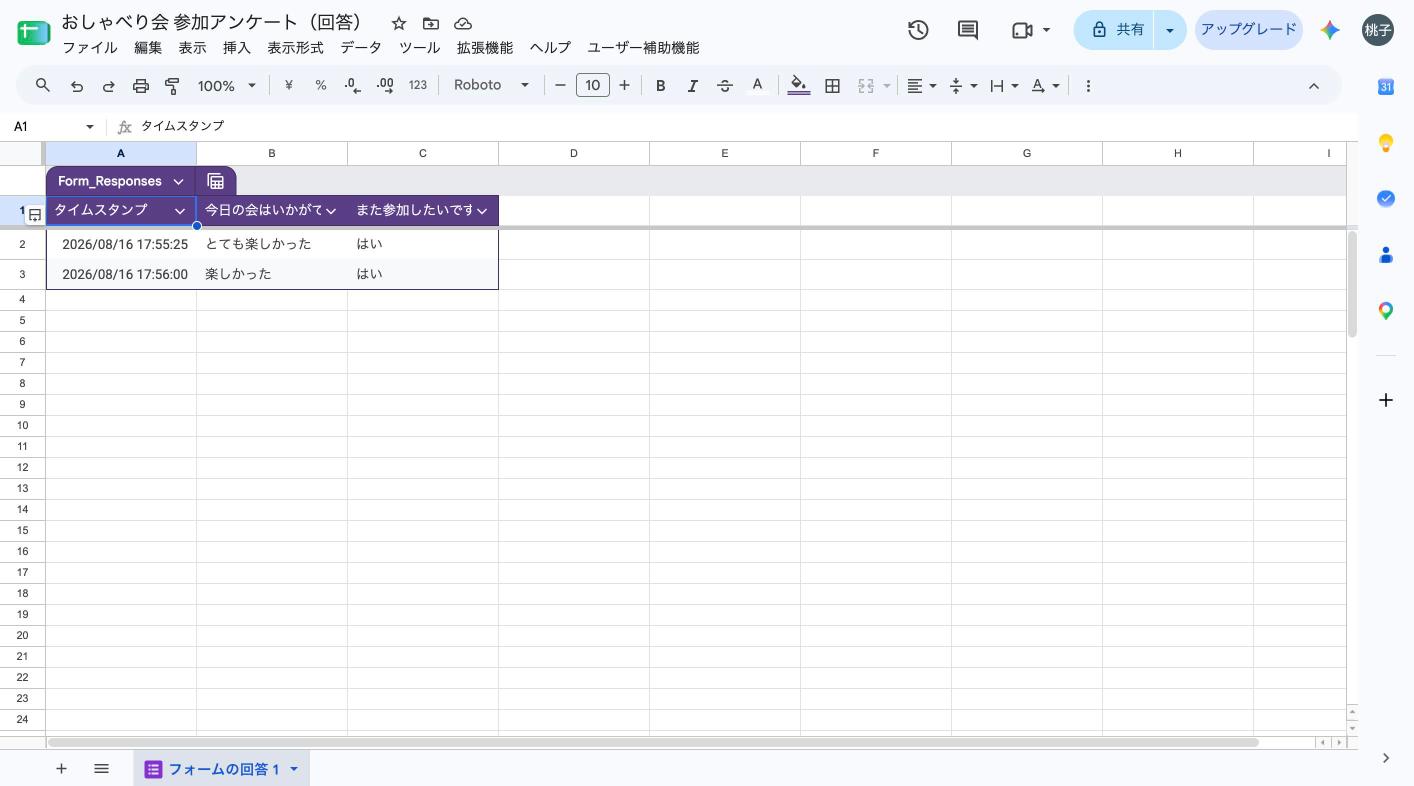The width and height of the screenshot is (1414, 786).
Task: Toggle bold formatting
Action: coord(660,86)
